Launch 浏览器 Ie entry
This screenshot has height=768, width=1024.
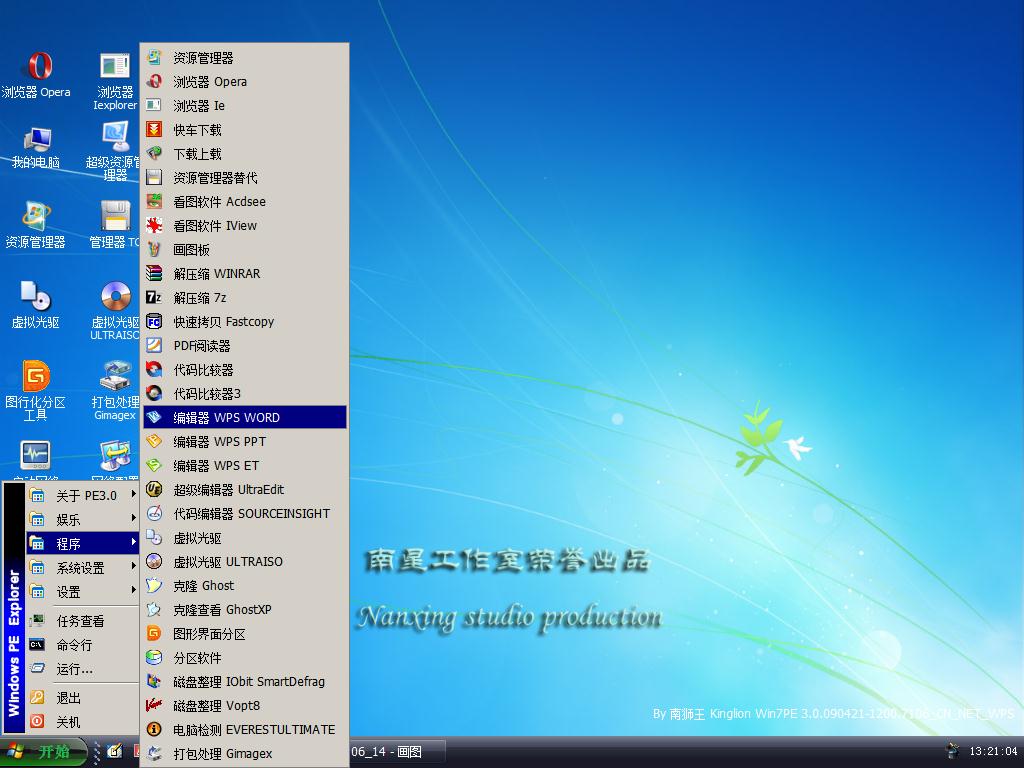point(245,105)
